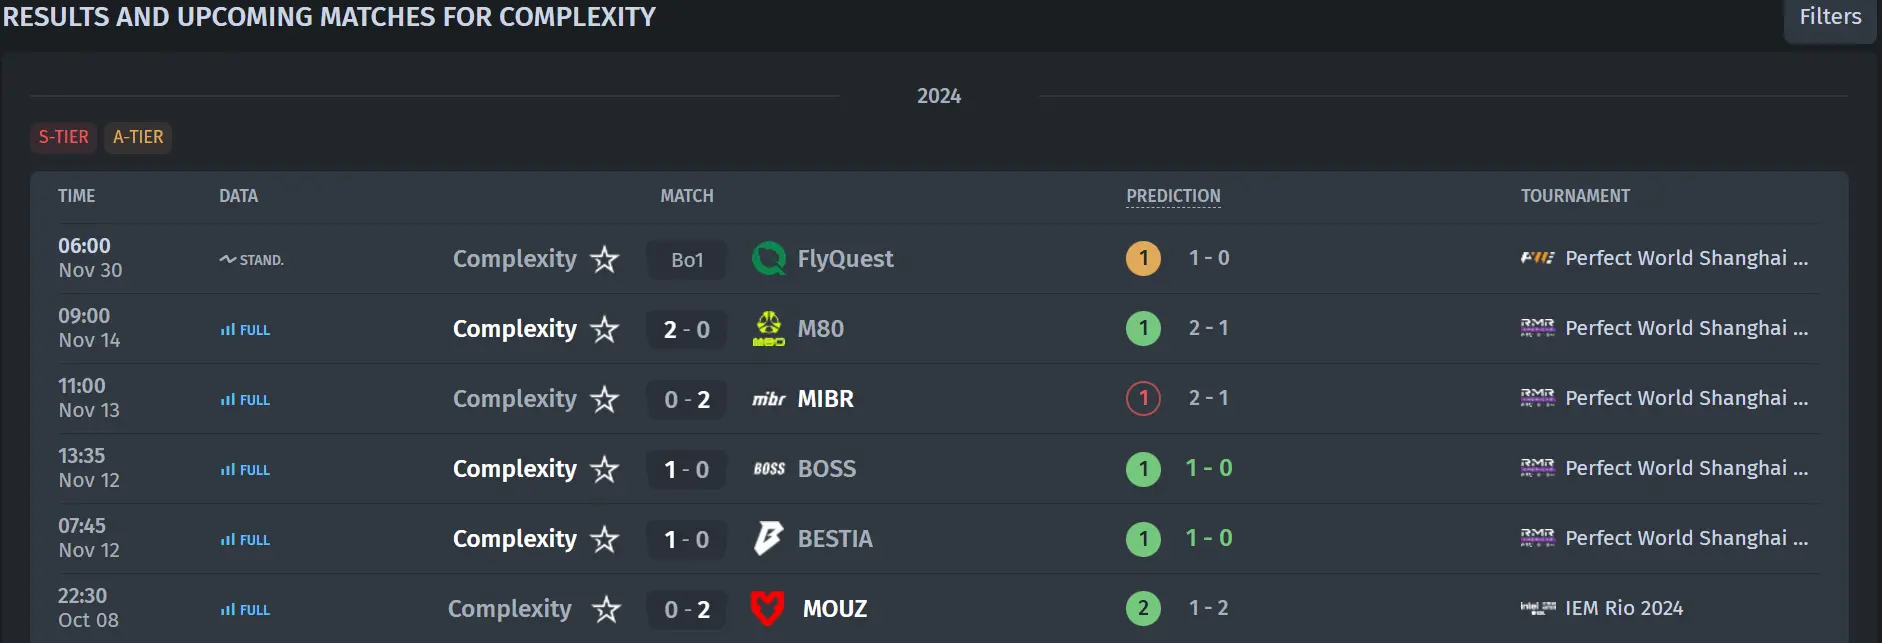Select the A-TIER filter tag
Image resolution: width=1882 pixels, height=643 pixels.
tap(138, 137)
